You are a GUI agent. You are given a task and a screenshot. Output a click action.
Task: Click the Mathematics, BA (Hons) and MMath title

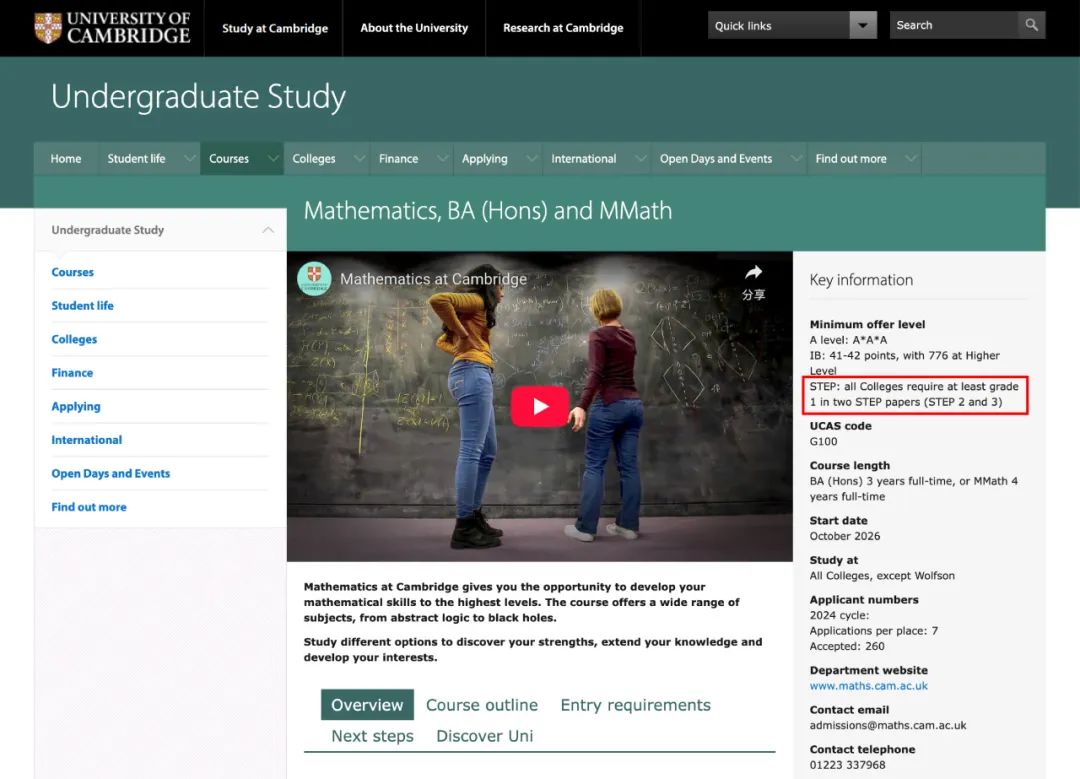pyautogui.click(x=488, y=211)
